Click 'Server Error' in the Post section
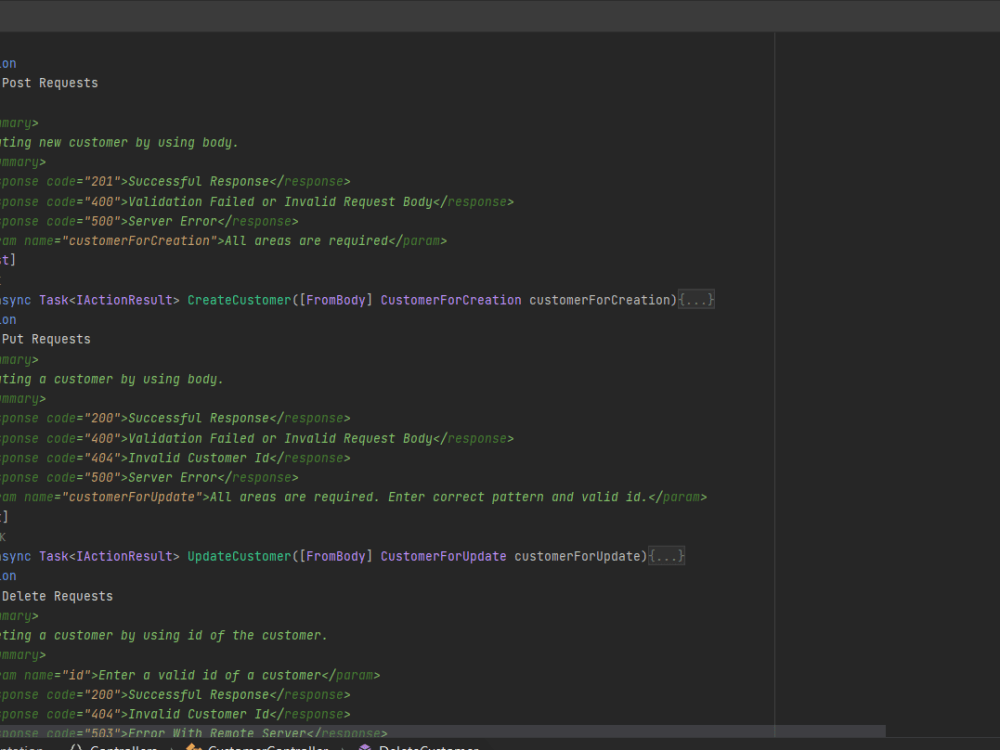The height and width of the screenshot is (750, 1000). (x=173, y=221)
